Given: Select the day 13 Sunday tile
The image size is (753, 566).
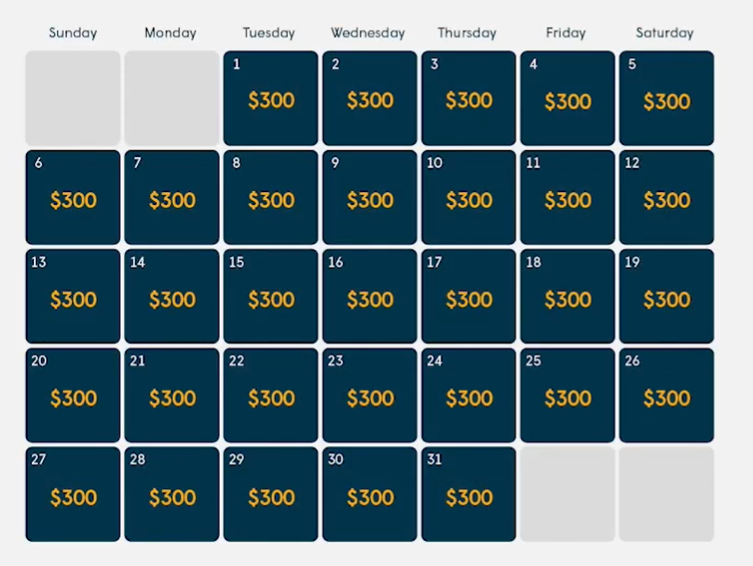Looking at the screenshot, I should pyautogui.click(x=73, y=296).
